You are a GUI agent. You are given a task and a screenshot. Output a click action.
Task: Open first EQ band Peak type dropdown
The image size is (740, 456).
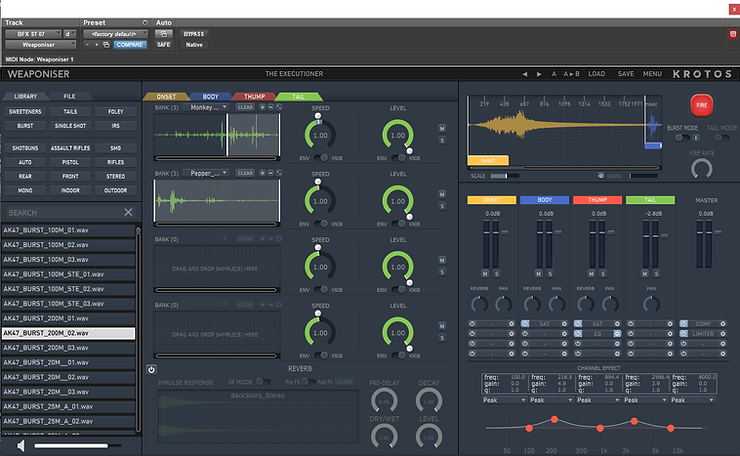(504, 400)
